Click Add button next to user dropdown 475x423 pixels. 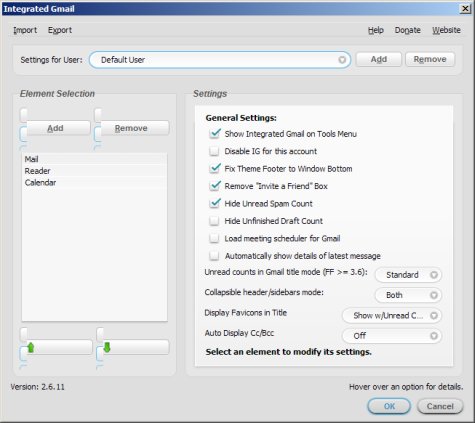[x=379, y=59]
